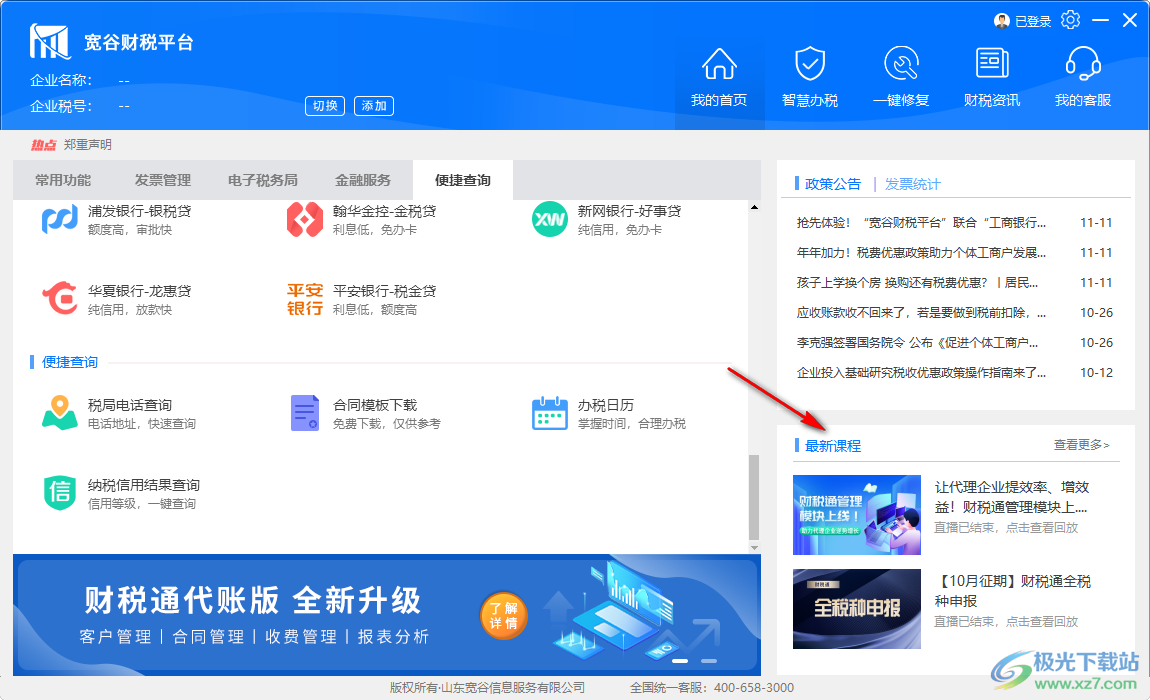This screenshot has width=1150, height=700.
Task: Open 全税种申报 course thumbnail
Action: click(x=857, y=608)
